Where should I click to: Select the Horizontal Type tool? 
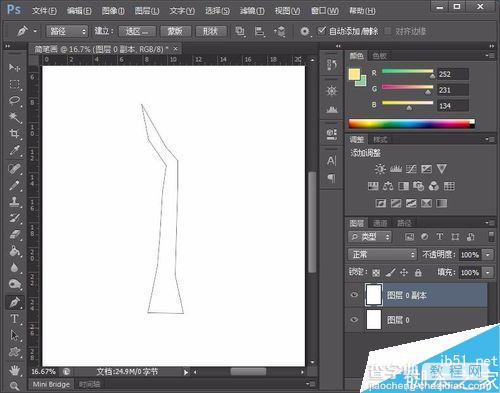14,319
